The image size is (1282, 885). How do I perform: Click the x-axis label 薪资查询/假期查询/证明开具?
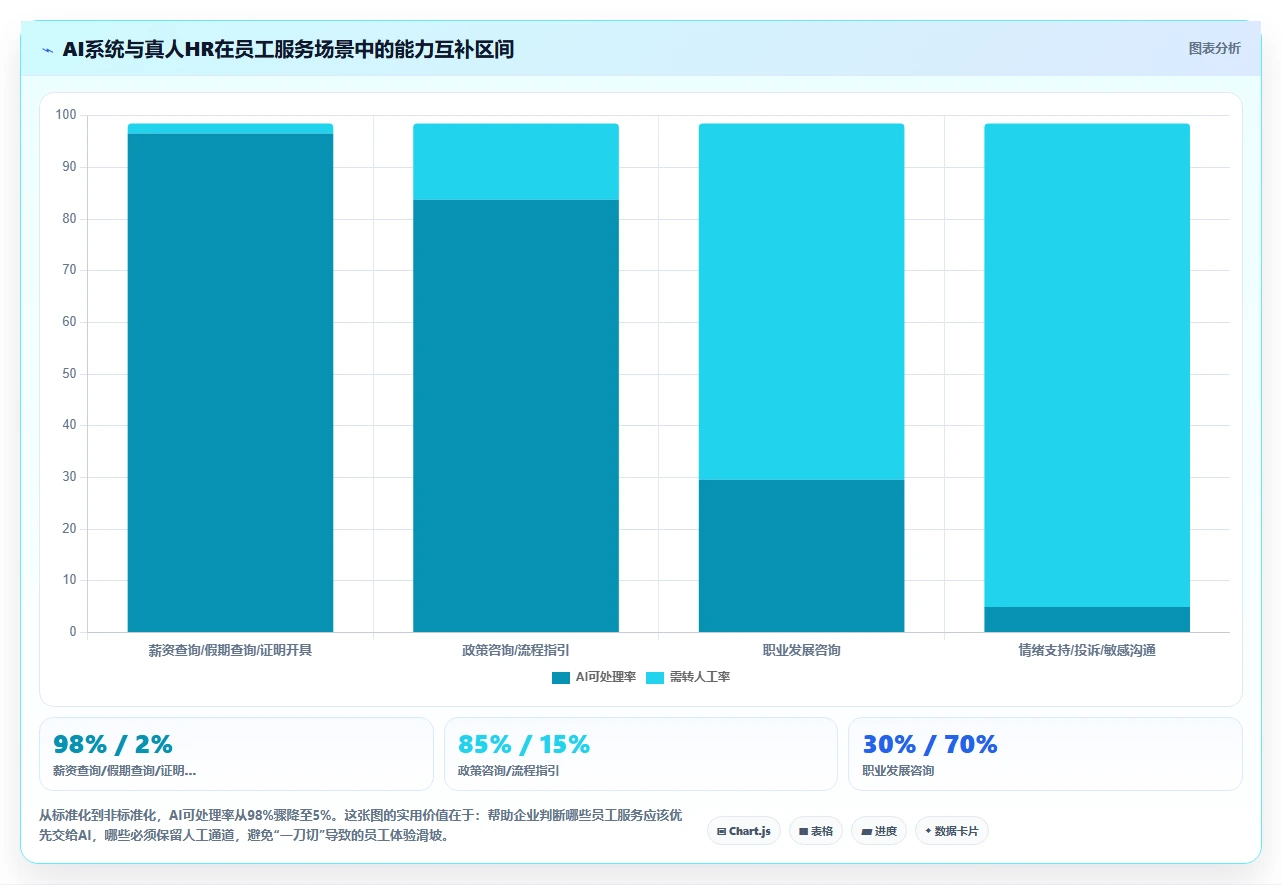click(x=230, y=650)
